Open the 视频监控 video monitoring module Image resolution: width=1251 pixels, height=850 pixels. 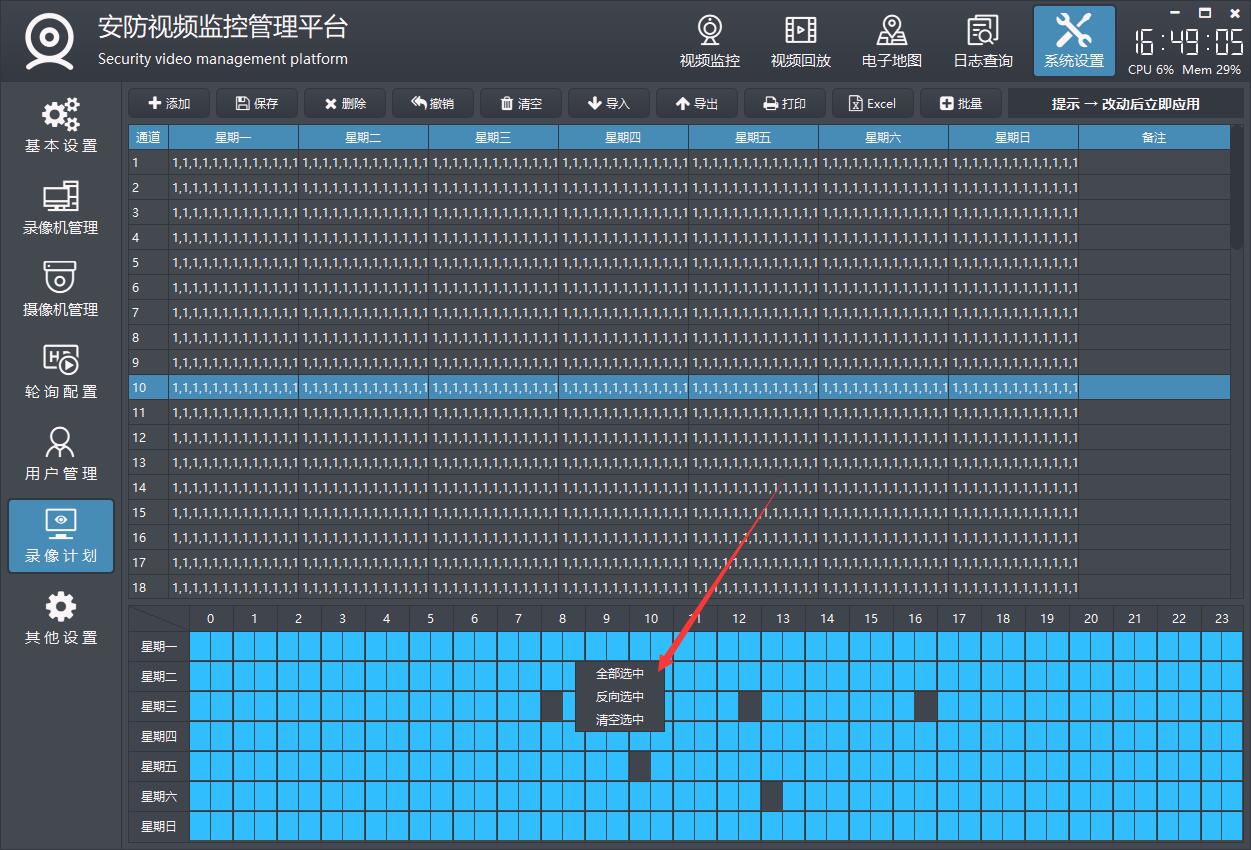[709, 42]
